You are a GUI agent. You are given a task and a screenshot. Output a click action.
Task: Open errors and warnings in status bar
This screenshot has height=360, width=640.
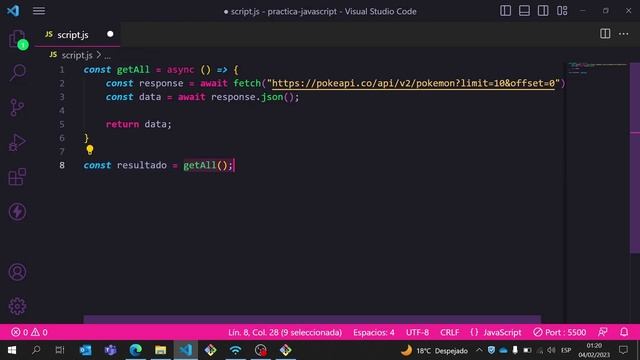click(x=29, y=332)
